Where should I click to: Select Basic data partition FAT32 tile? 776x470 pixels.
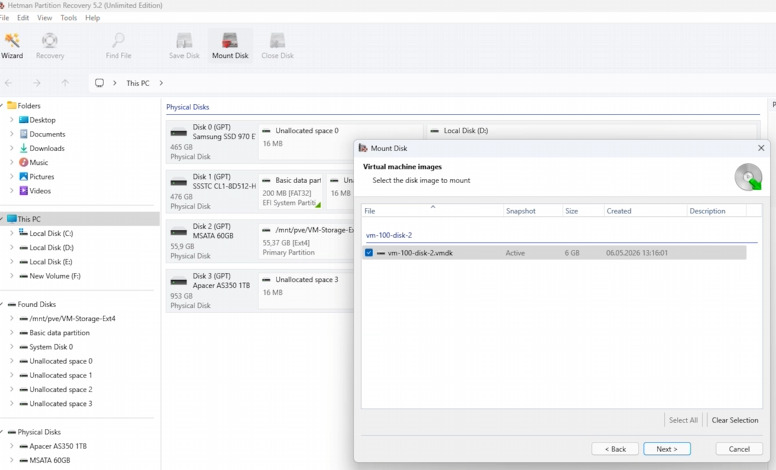(291, 192)
